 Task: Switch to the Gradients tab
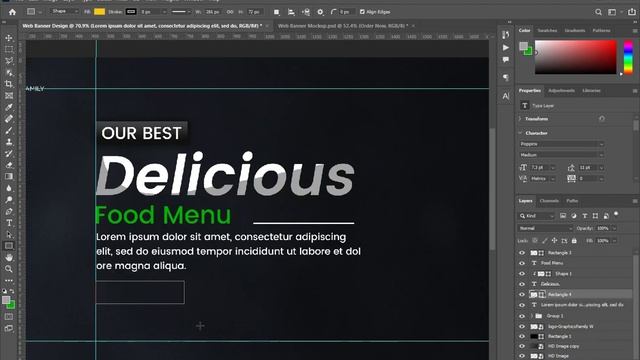575,31
